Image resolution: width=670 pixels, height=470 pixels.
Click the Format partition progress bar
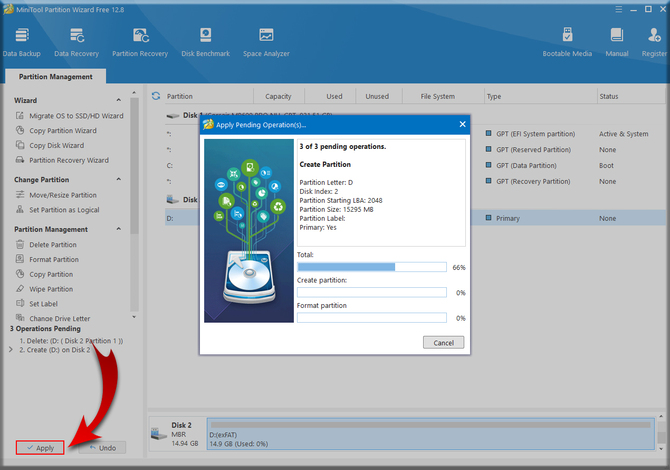click(372, 318)
